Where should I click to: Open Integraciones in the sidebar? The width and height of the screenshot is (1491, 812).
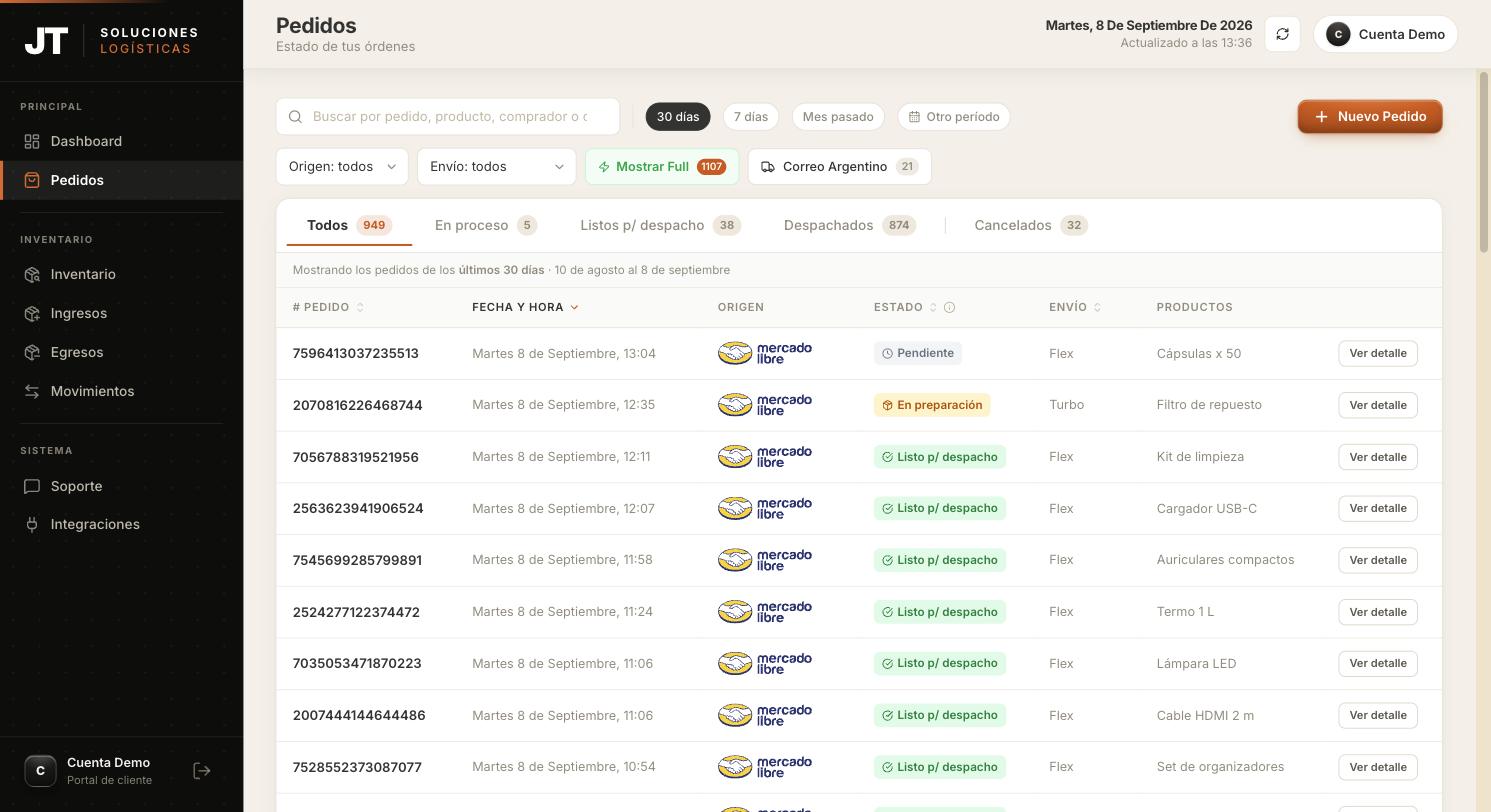click(121, 524)
